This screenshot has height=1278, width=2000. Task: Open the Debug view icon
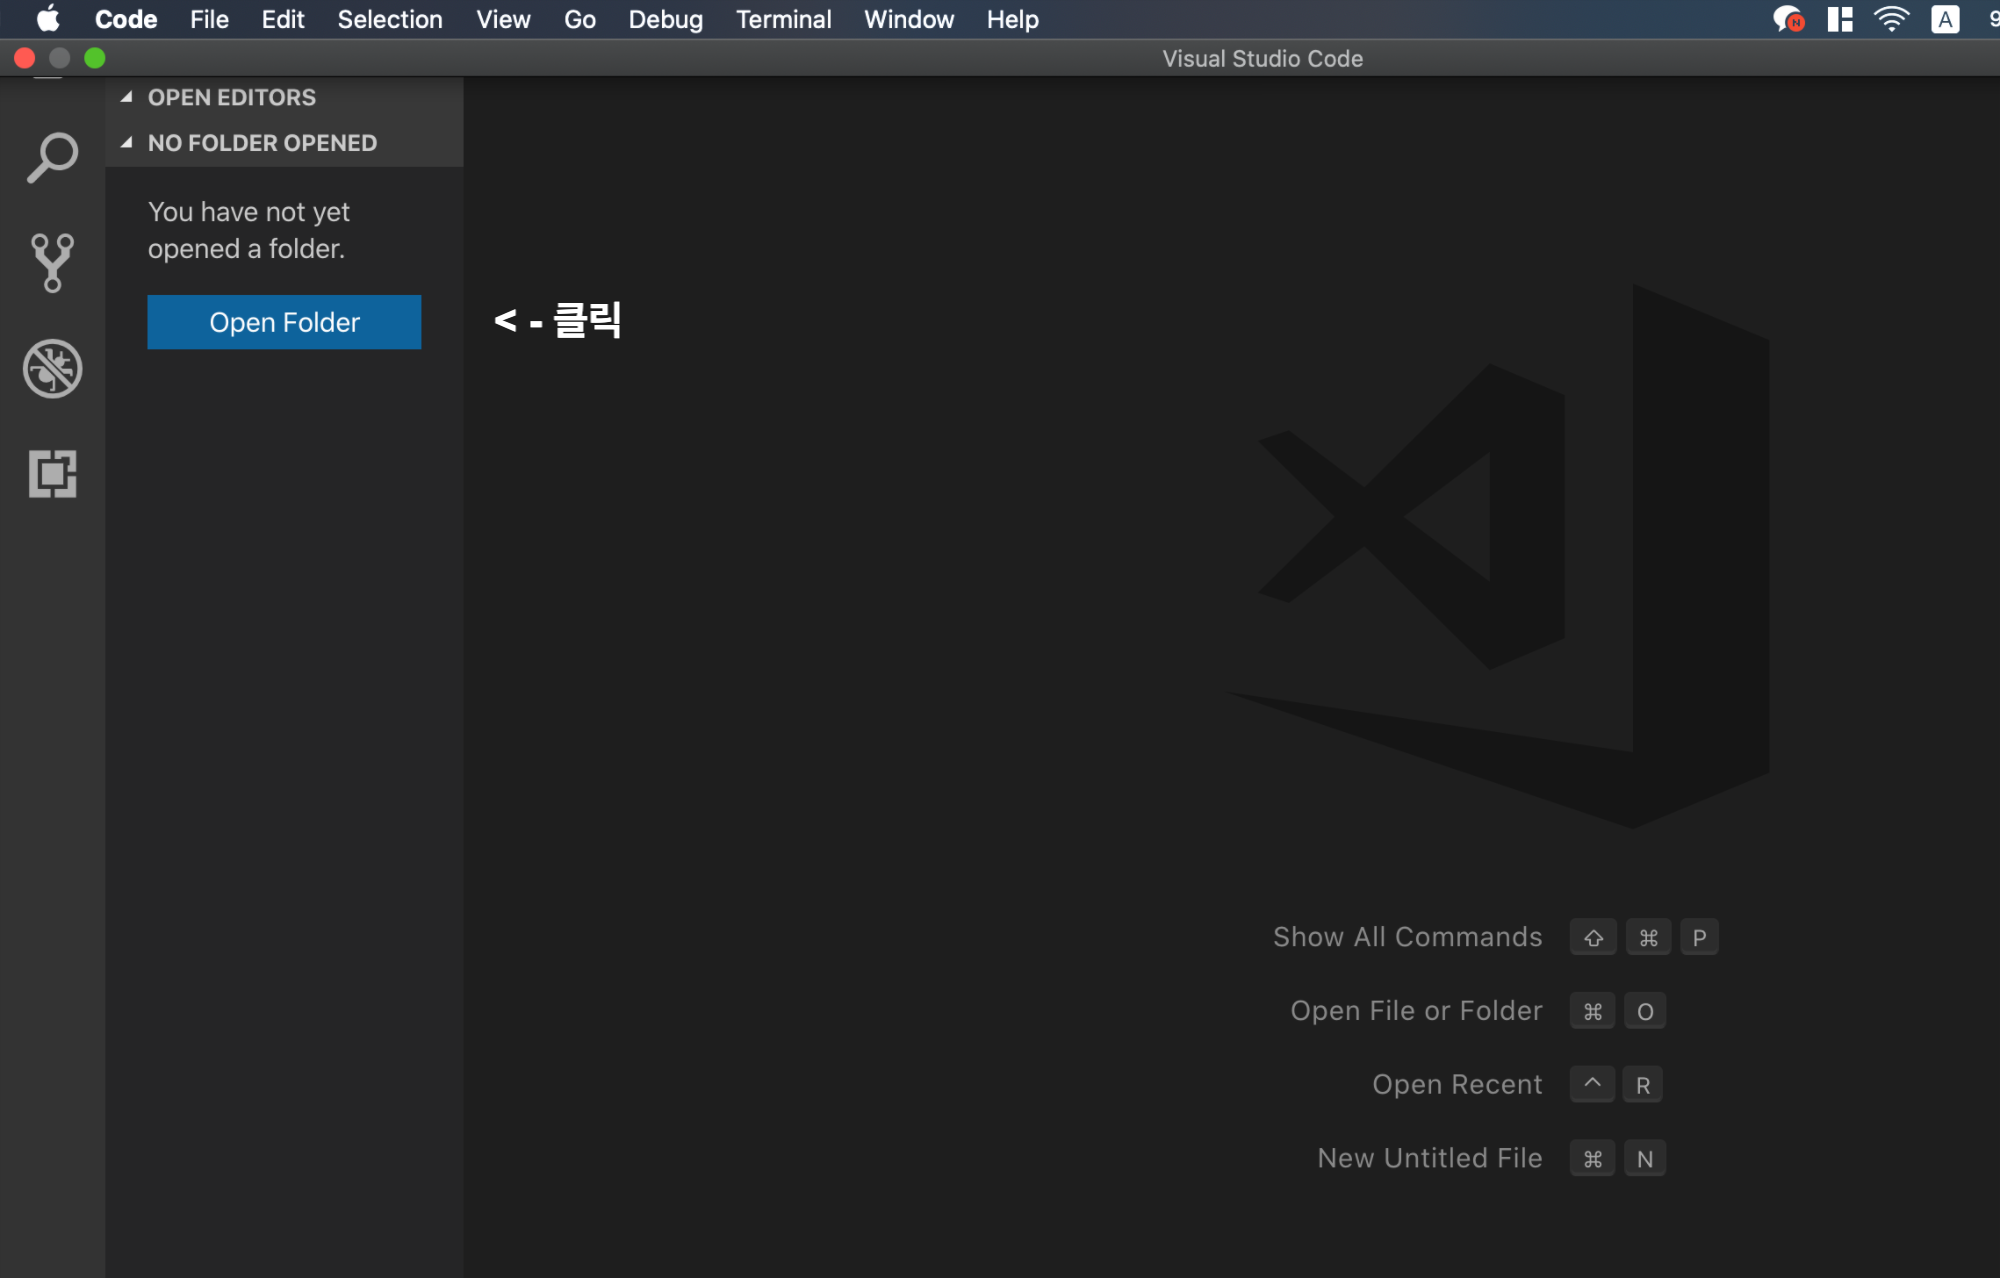pos(52,368)
